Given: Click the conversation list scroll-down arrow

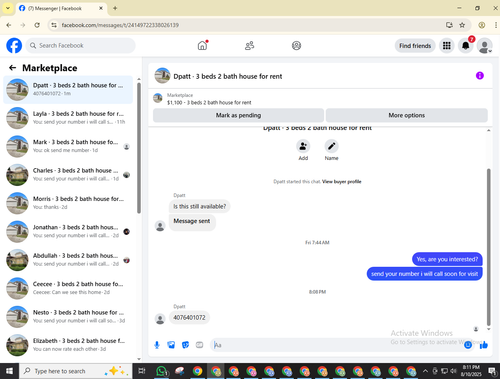Looking at the screenshot, I should [139, 359].
